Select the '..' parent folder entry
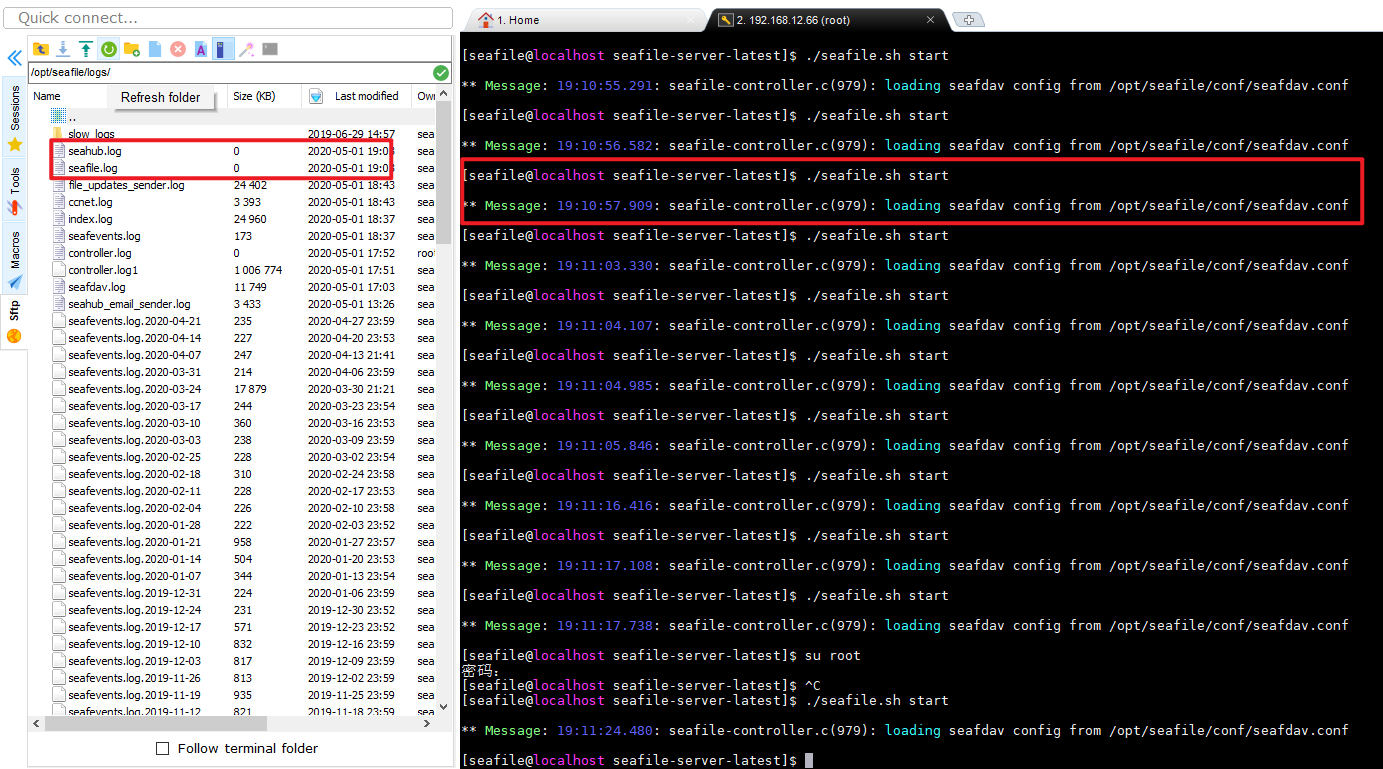The image size is (1383, 769). click(72, 117)
